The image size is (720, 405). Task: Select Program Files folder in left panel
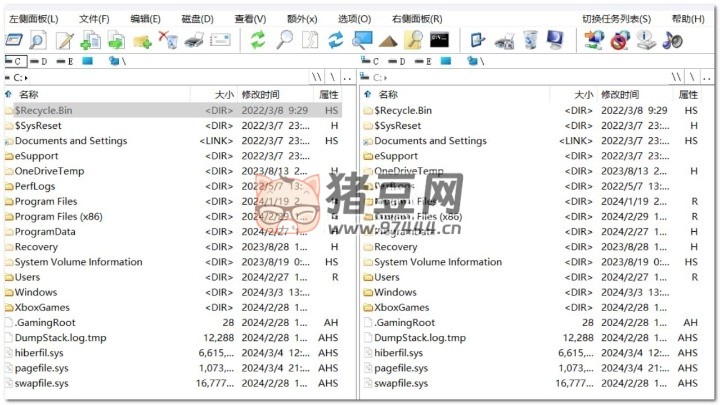click(46, 201)
